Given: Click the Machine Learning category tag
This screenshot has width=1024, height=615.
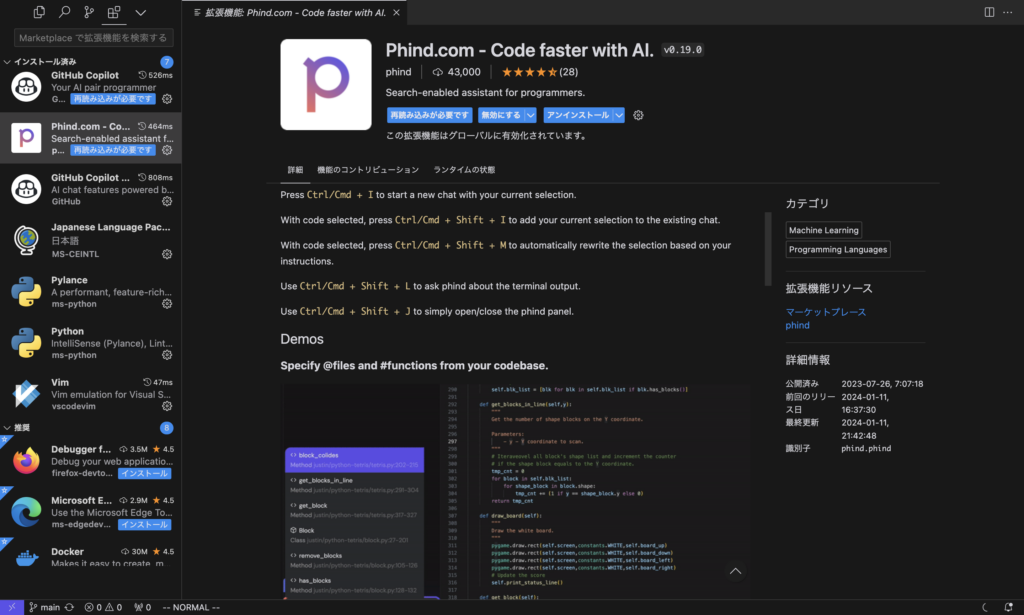Looking at the screenshot, I should 824,230.
